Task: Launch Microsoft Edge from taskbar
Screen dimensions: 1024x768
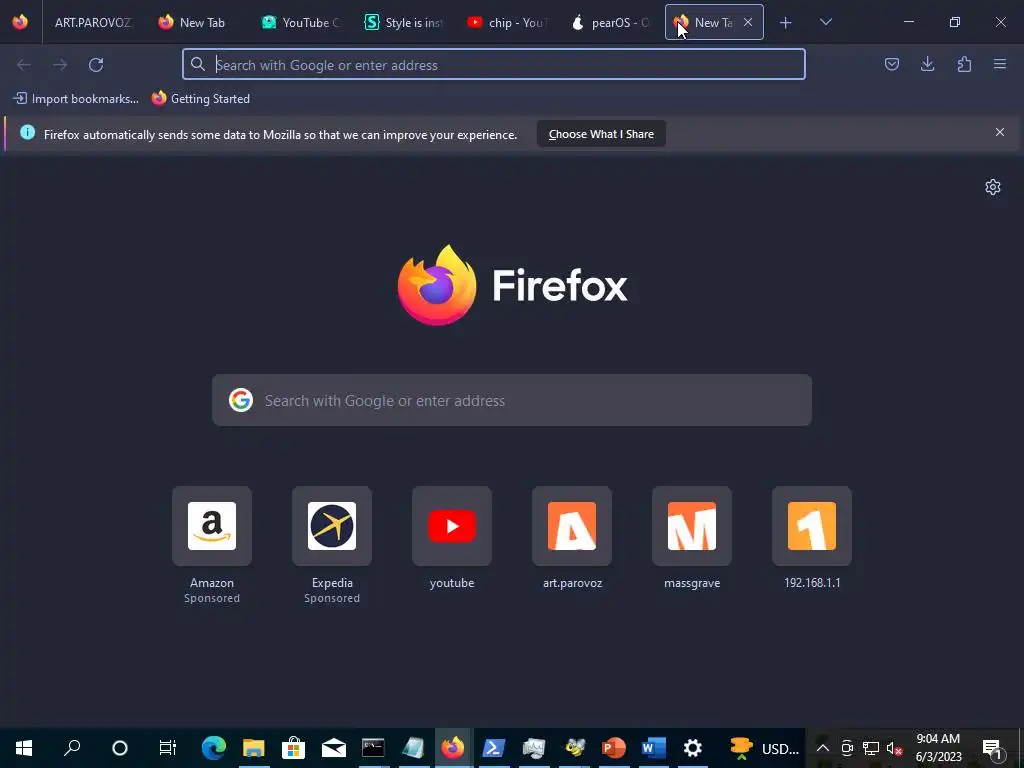Action: [214, 748]
